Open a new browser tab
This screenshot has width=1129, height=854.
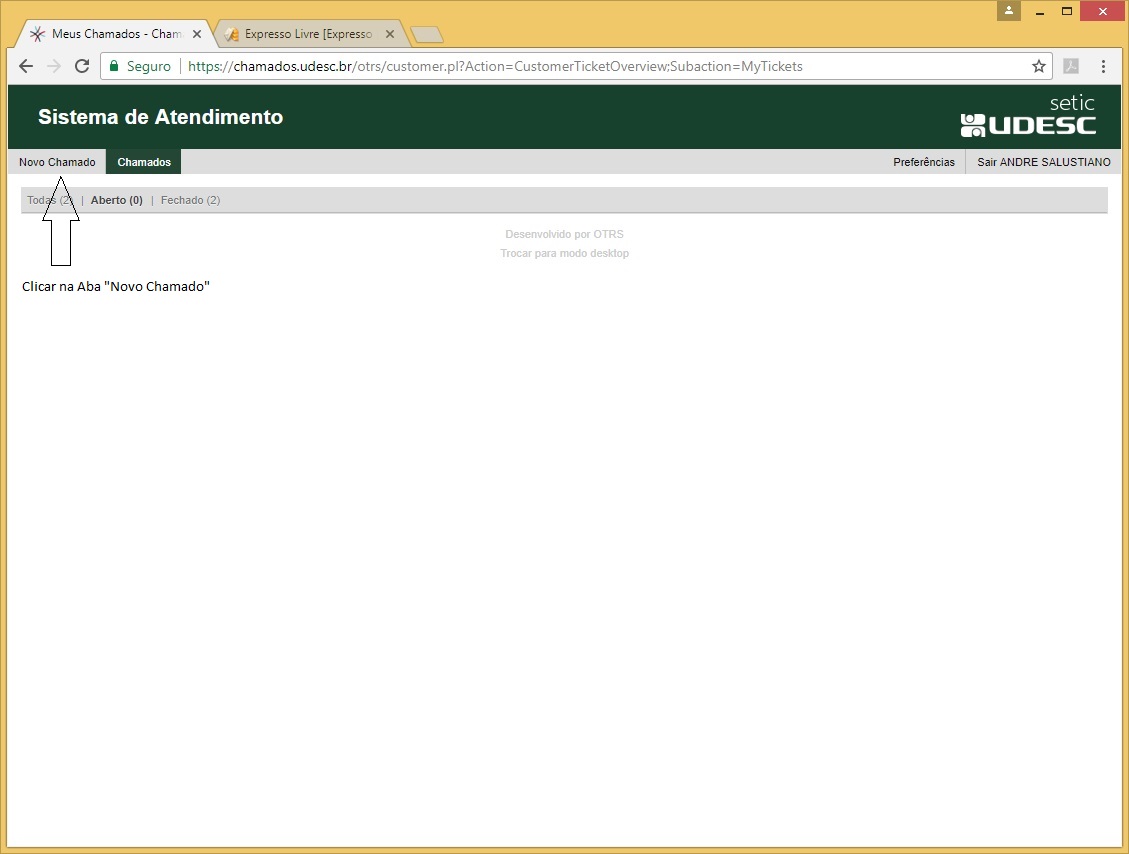click(427, 35)
